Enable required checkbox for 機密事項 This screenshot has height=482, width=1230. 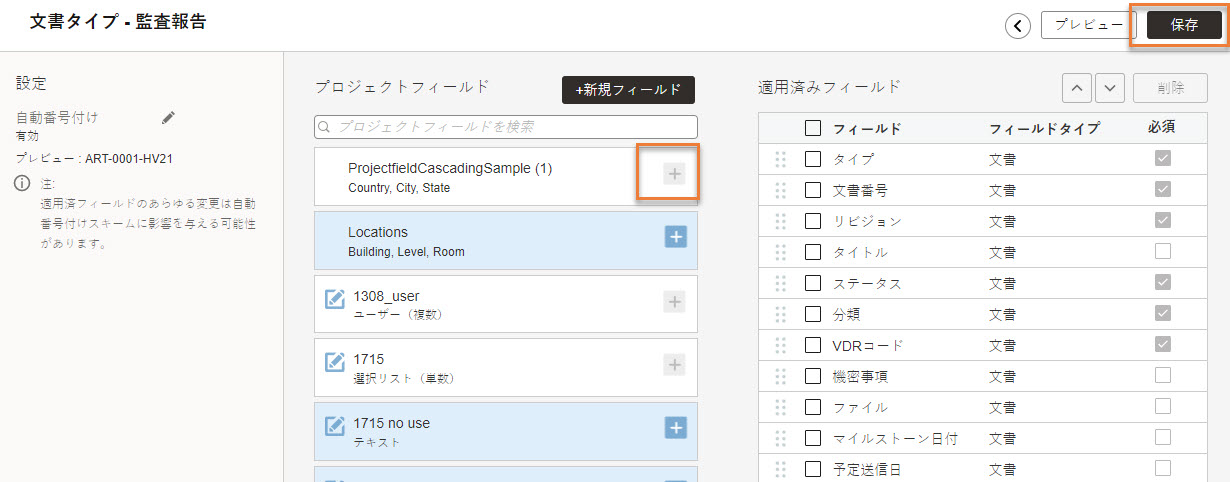tap(1162, 375)
